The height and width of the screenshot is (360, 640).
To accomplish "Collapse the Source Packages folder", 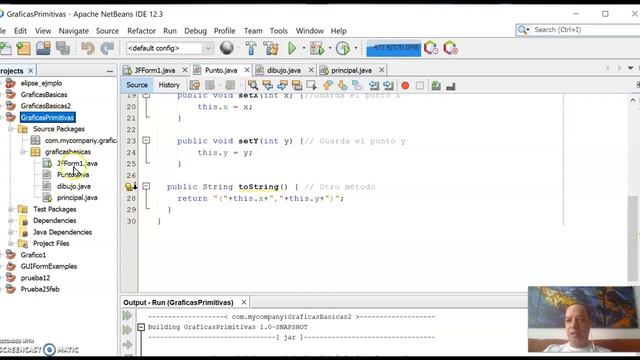I will pos(11,129).
